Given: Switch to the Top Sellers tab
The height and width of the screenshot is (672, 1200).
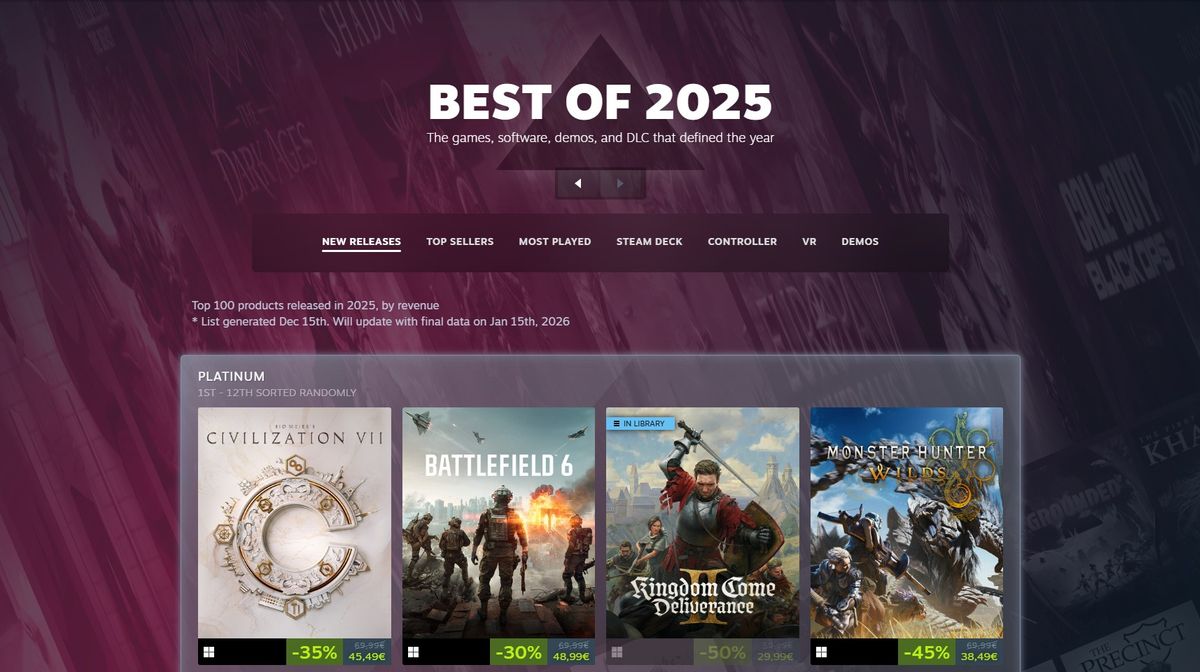Looking at the screenshot, I should point(460,242).
